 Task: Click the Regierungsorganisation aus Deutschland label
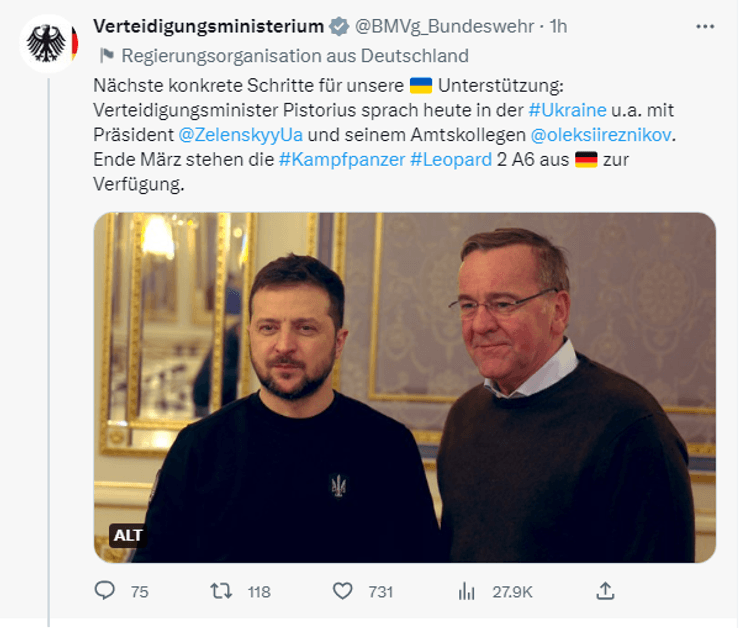[x=295, y=56]
